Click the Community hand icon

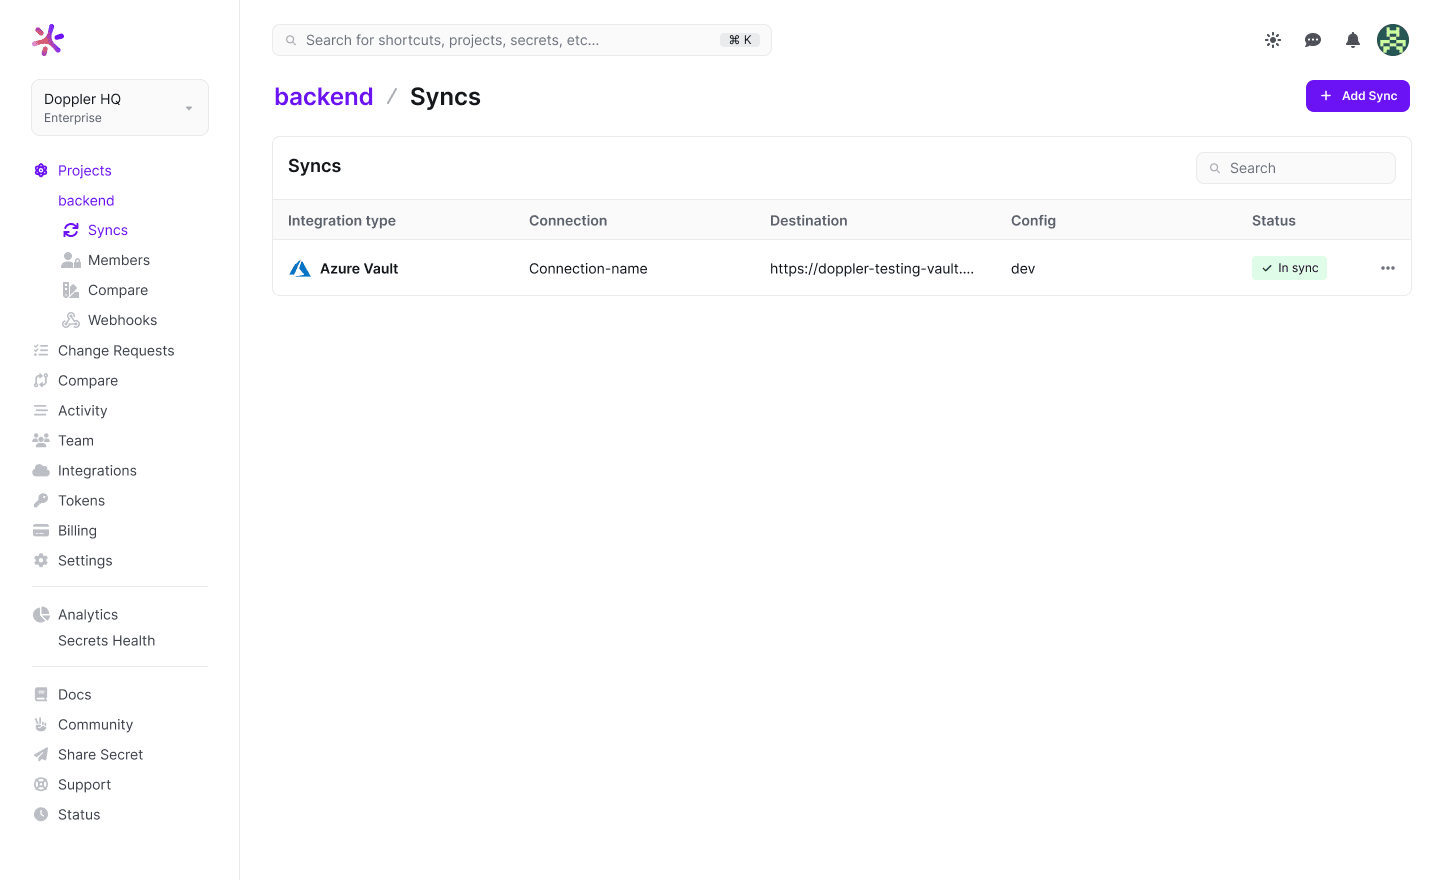tap(41, 725)
